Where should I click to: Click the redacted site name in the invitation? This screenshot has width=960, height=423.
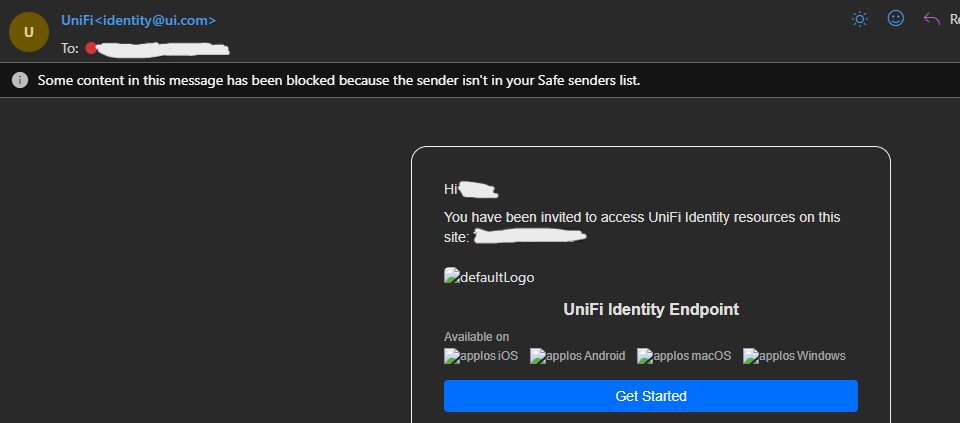pos(529,237)
